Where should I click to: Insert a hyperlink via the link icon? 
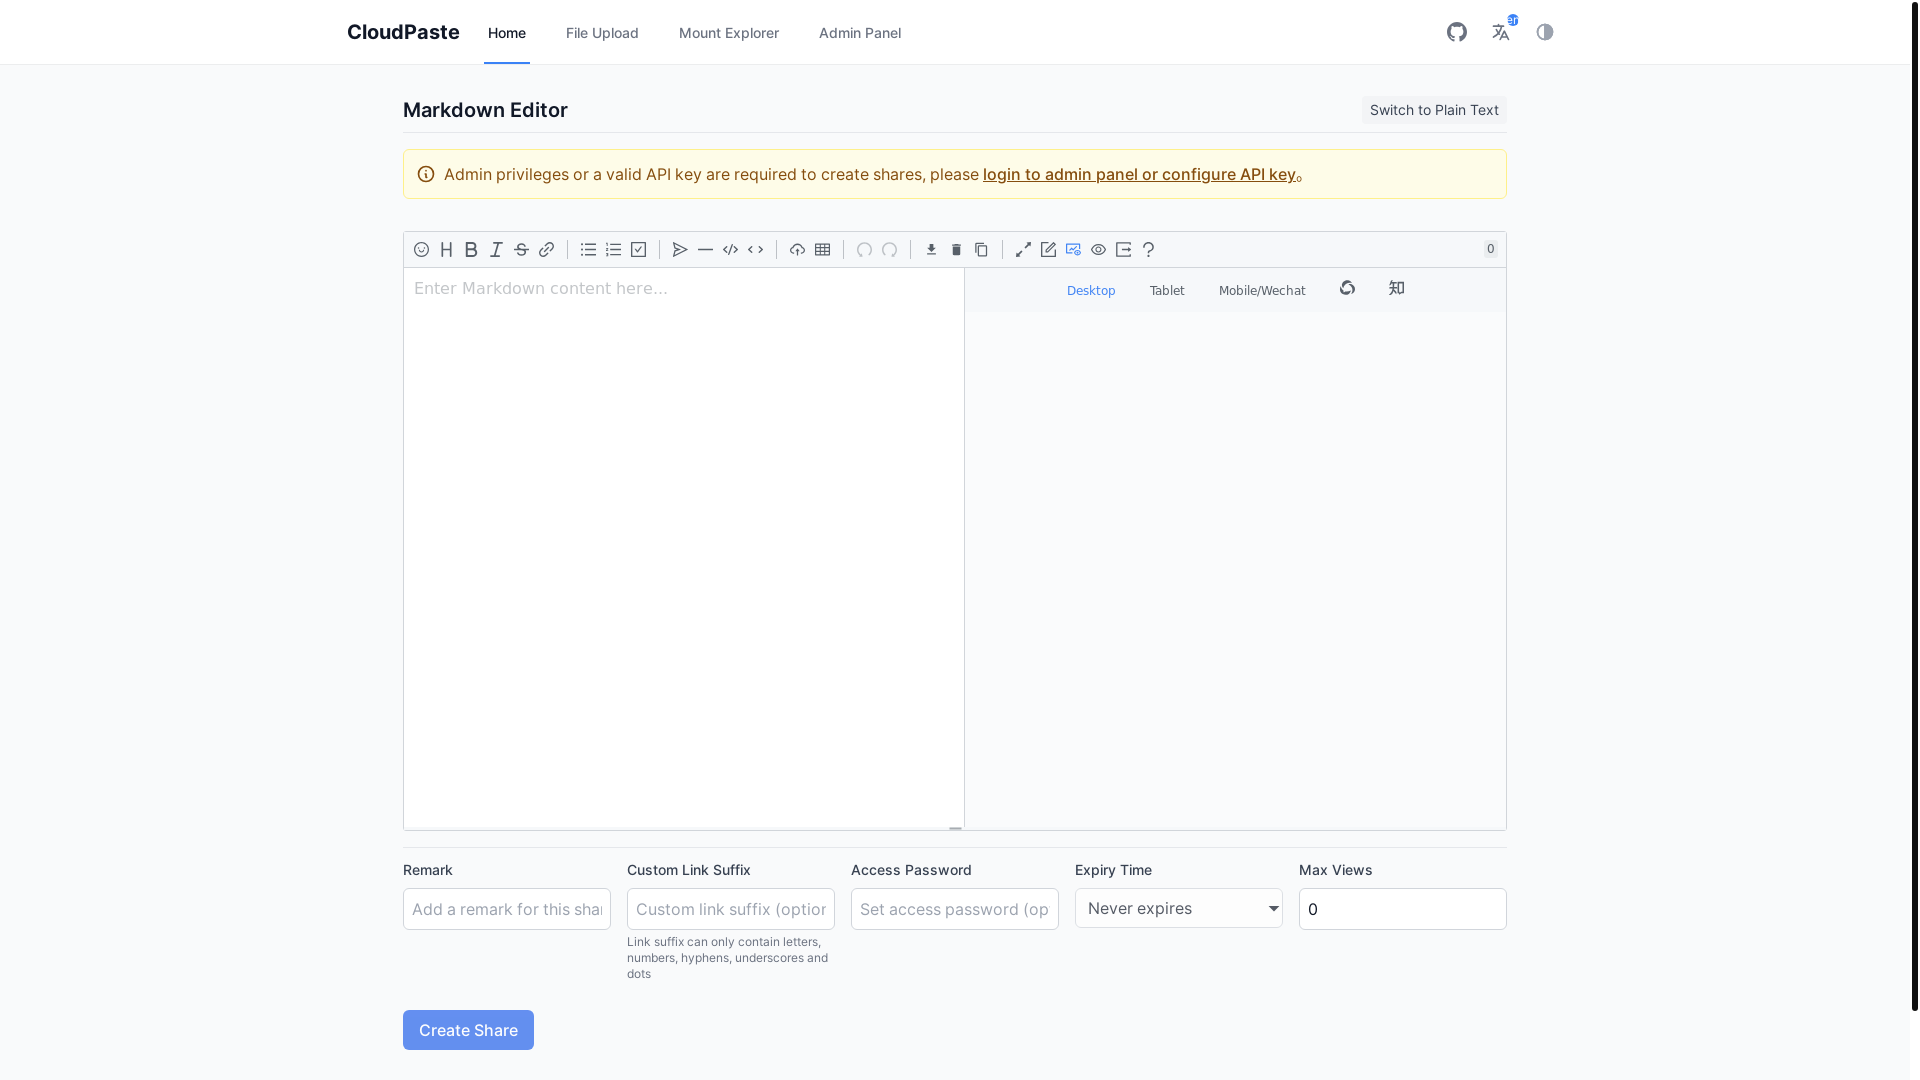[546, 250]
